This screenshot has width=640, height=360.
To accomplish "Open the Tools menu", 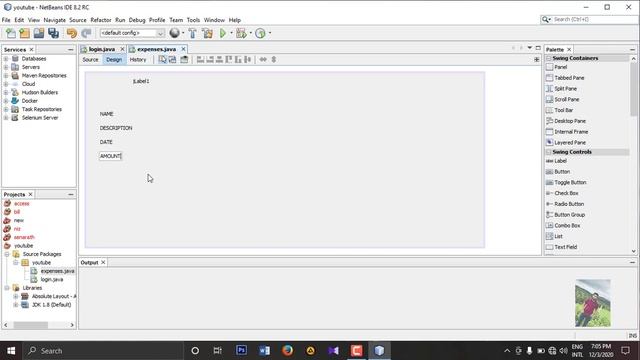I will pos(193,20).
